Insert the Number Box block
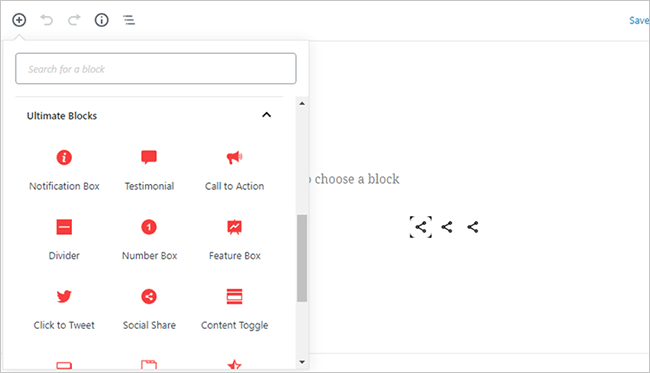The height and width of the screenshot is (373, 650). [x=149, y=240]
